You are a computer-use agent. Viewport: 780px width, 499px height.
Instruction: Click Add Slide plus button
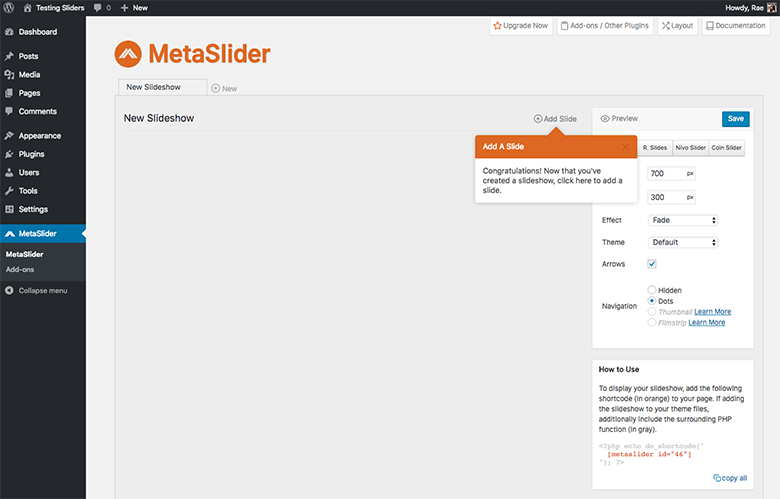[x=555, y=119]
